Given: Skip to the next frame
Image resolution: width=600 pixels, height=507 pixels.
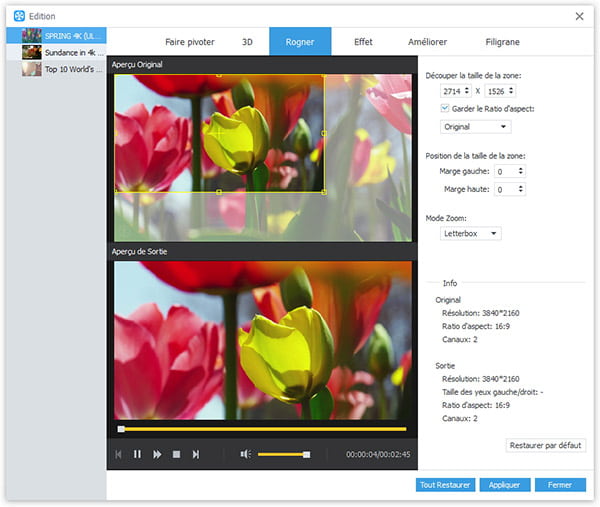Looking at the screenshot, I should click(x=196, y=454).
